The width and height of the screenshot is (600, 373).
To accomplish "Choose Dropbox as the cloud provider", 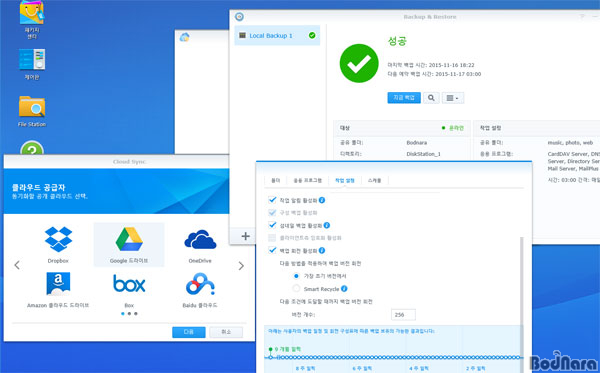I will [x=58, y=244].
